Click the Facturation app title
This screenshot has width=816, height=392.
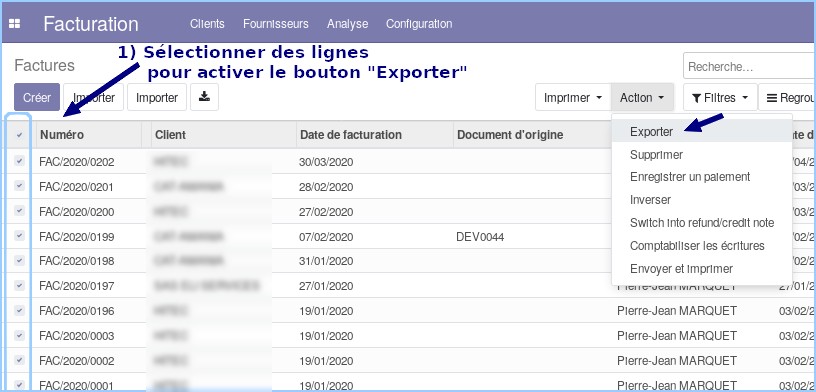pos(91,24)
